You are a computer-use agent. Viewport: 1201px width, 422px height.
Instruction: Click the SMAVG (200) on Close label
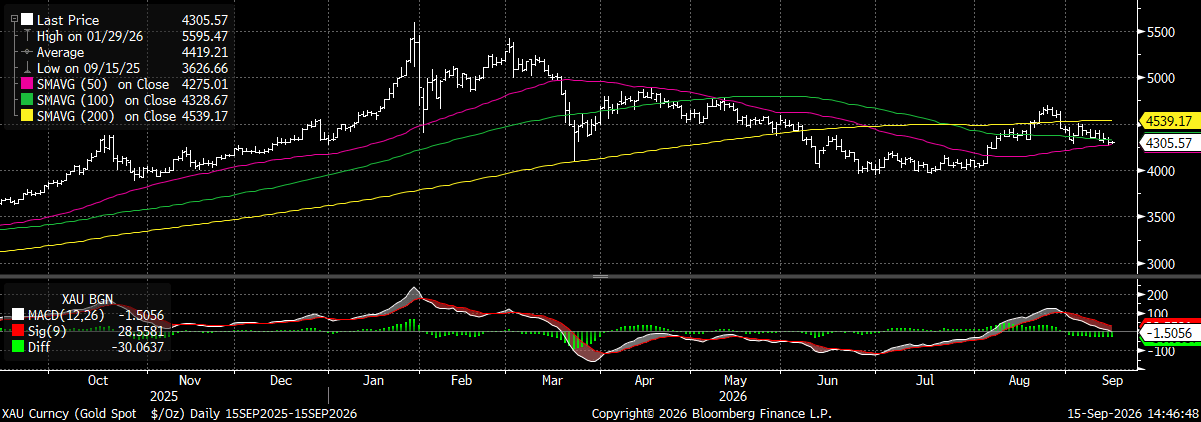click(x=105, y=116)
